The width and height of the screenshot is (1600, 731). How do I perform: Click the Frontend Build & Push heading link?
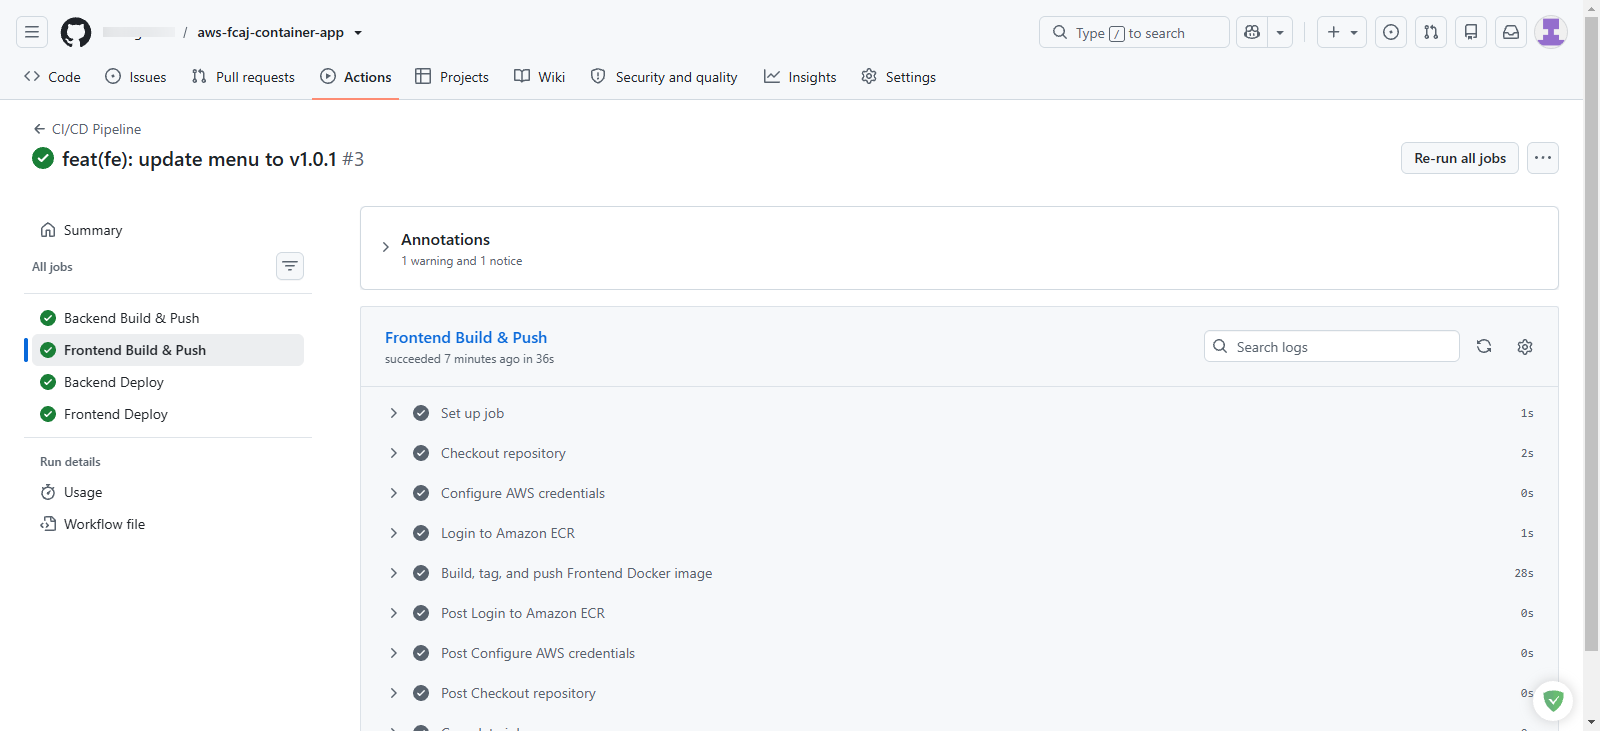(466, 337)
